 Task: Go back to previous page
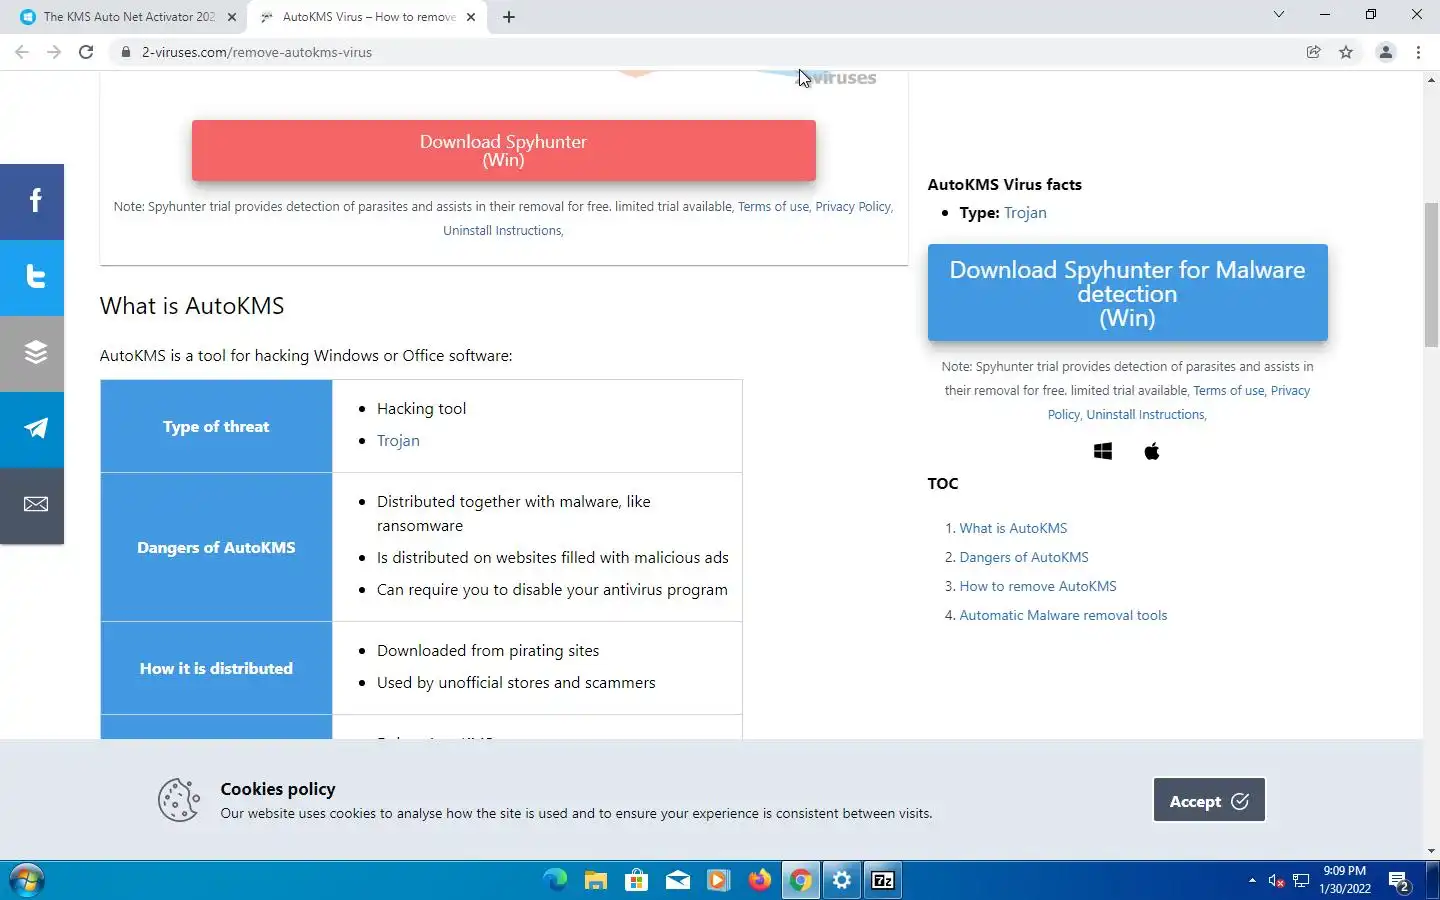pos(22,52)
